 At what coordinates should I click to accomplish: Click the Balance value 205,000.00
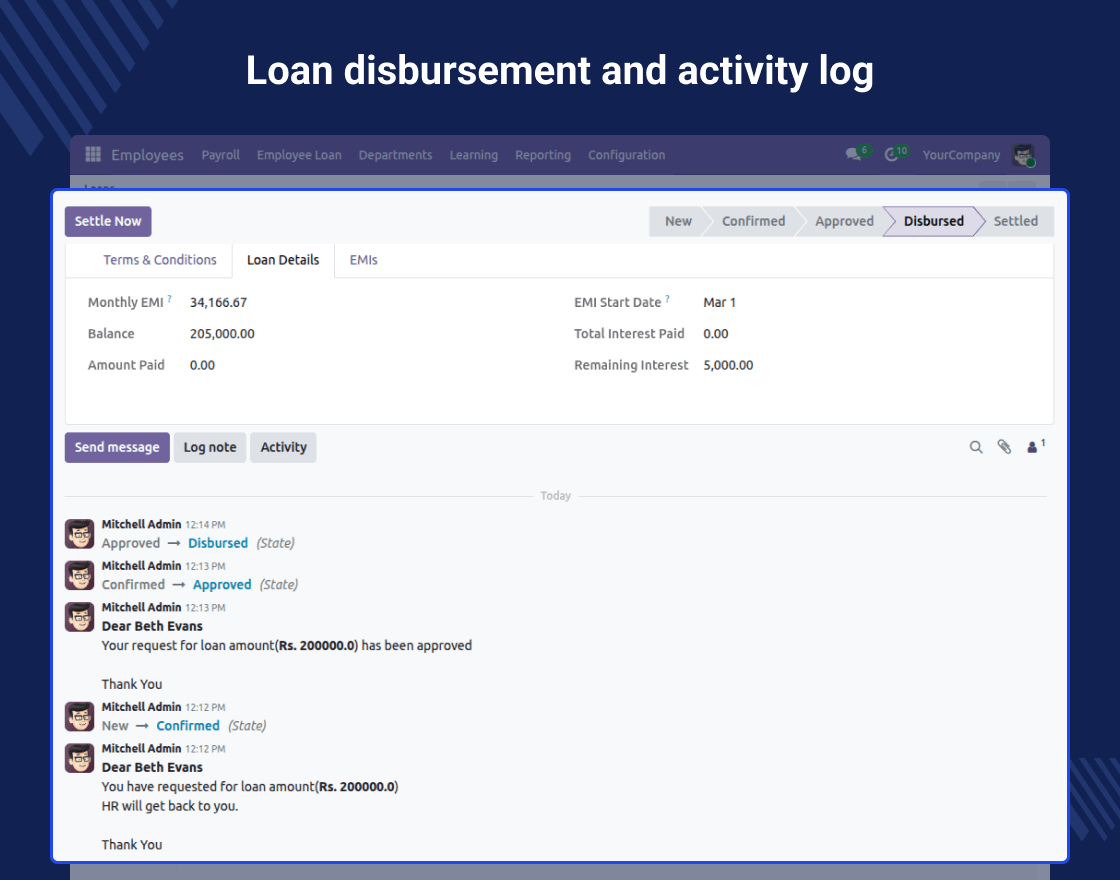pyautogui.click(x=222, y=334)
